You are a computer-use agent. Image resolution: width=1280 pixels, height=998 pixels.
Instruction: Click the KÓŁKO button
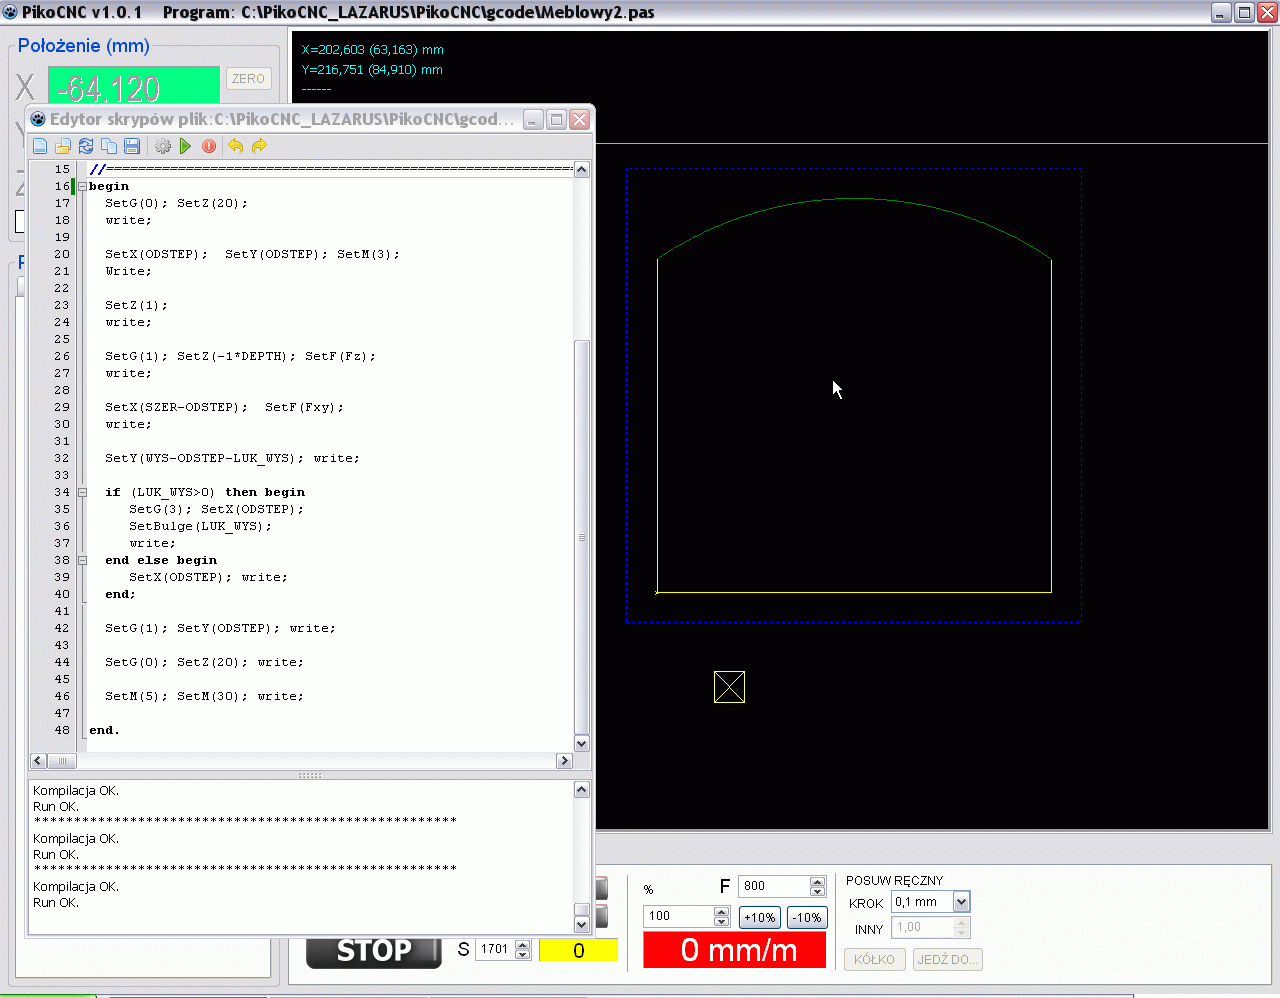pos(875,959)
